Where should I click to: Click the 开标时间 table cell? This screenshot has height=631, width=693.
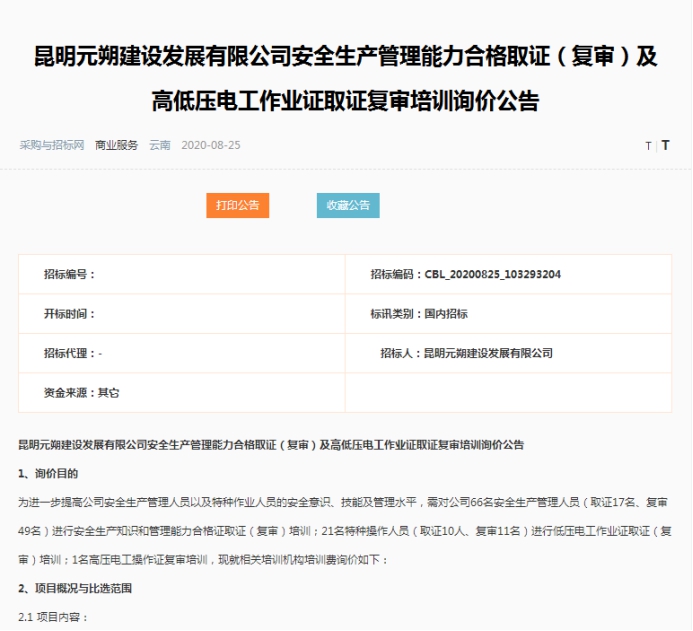point(182,313)
